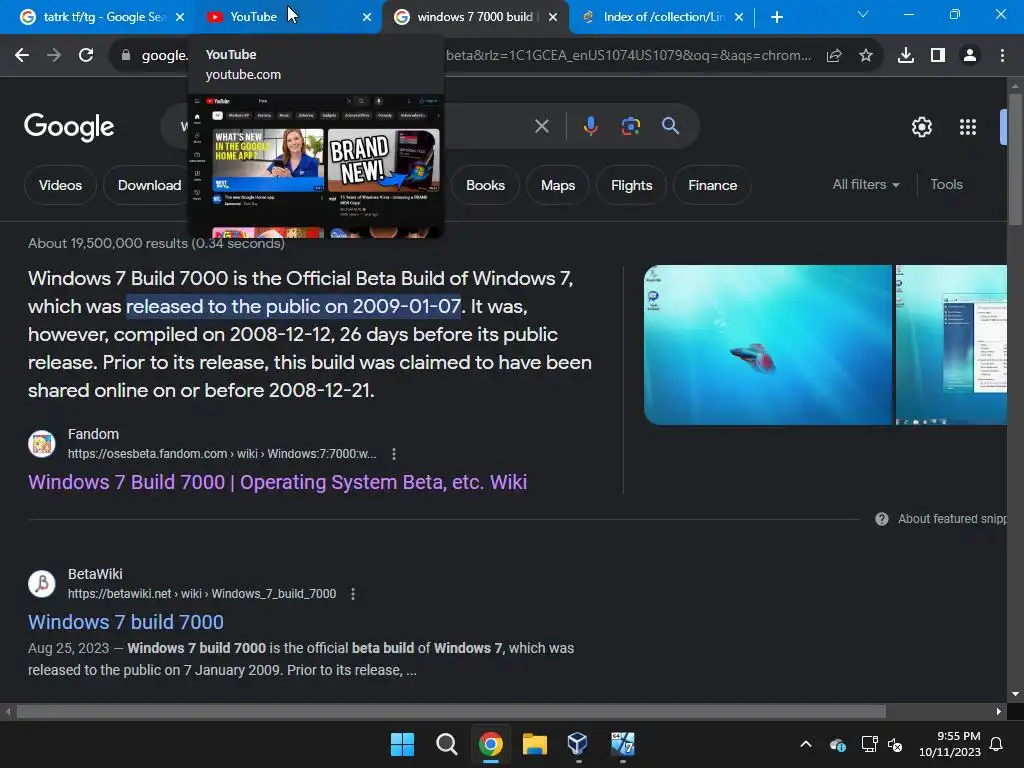Screen dimensions: 1024x768
Task: Open Windows taskbar search
Action: pos(447,744)
